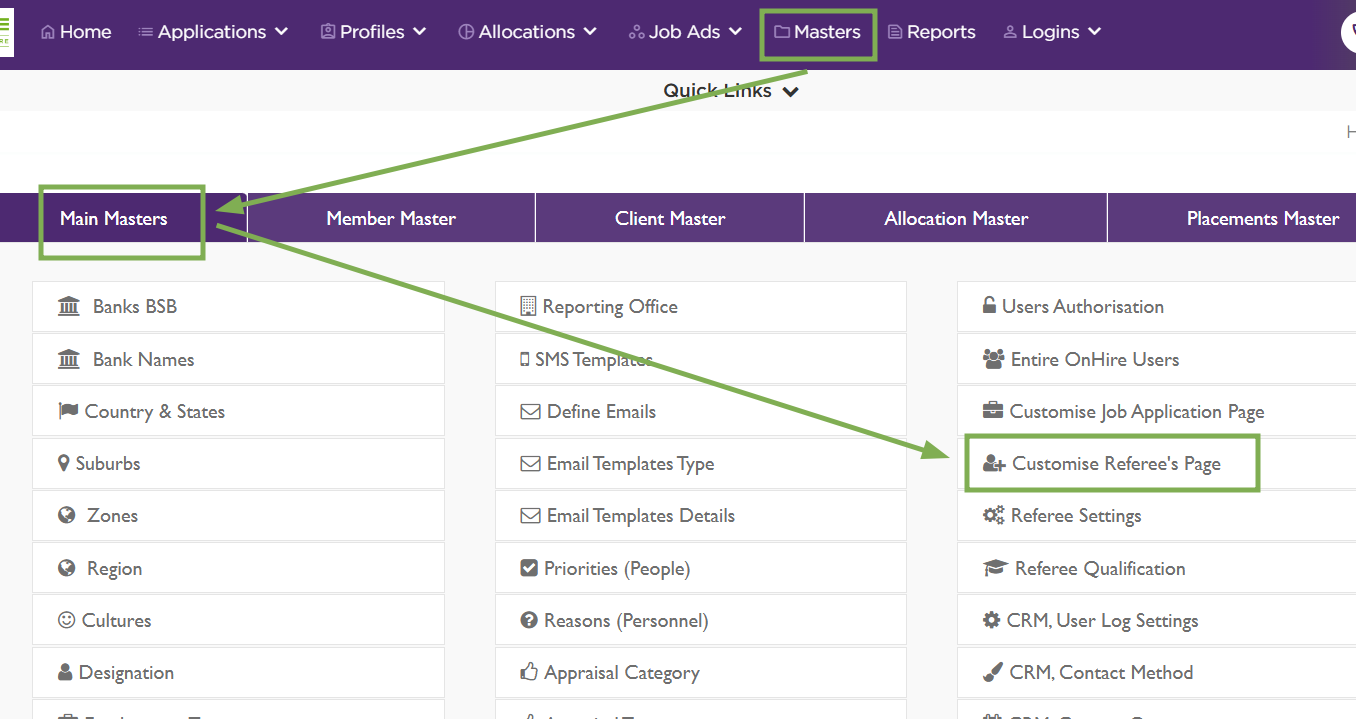Image resolution: width=1356 pixels, height=719 pixels.
Task: Click the Reporting Office building icon
Action: (528, 306)
